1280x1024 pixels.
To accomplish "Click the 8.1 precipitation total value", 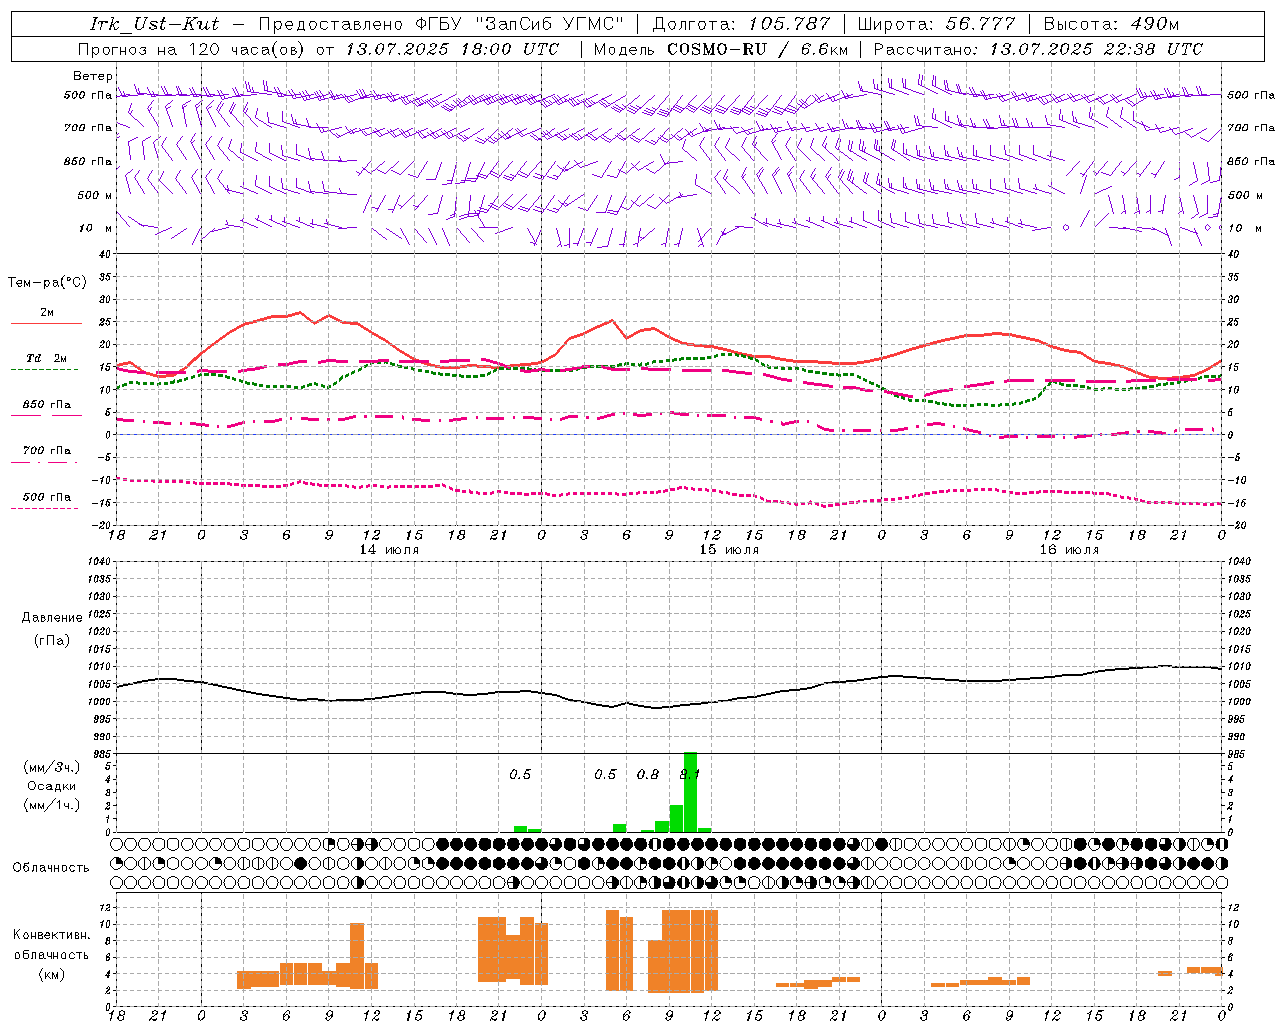I will point(690,775).
